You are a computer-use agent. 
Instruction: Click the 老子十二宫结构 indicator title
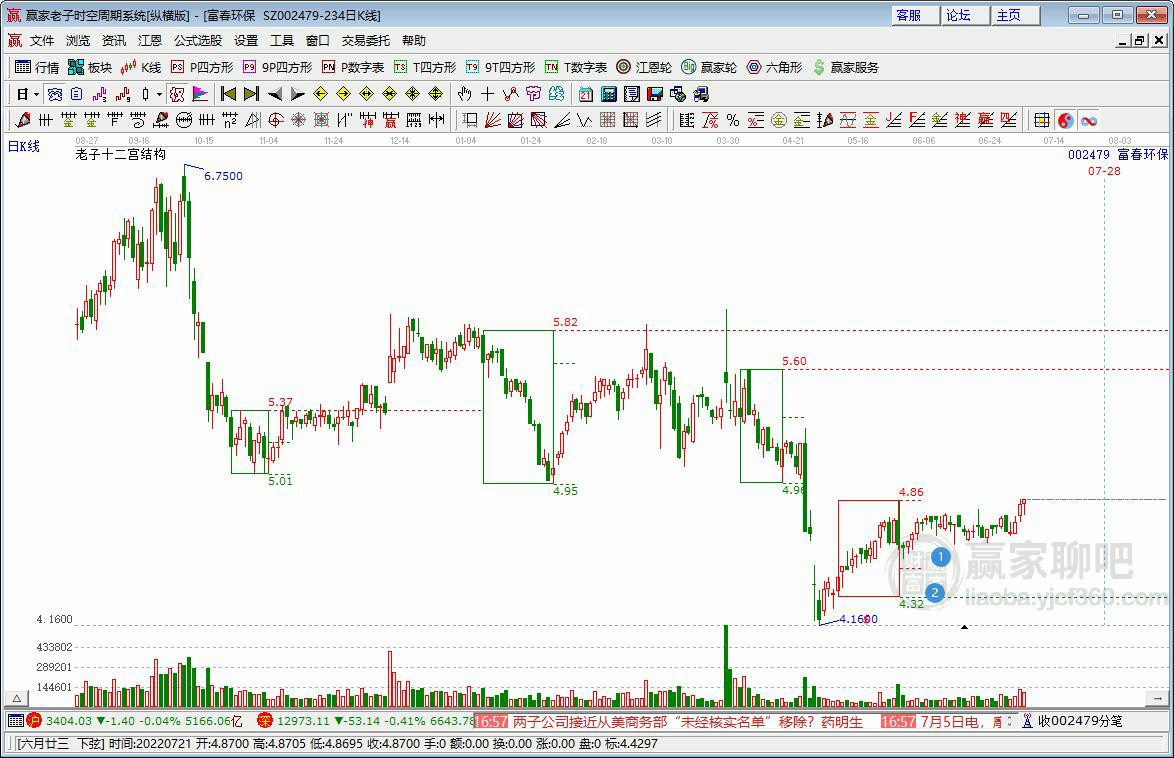[121, 154]
